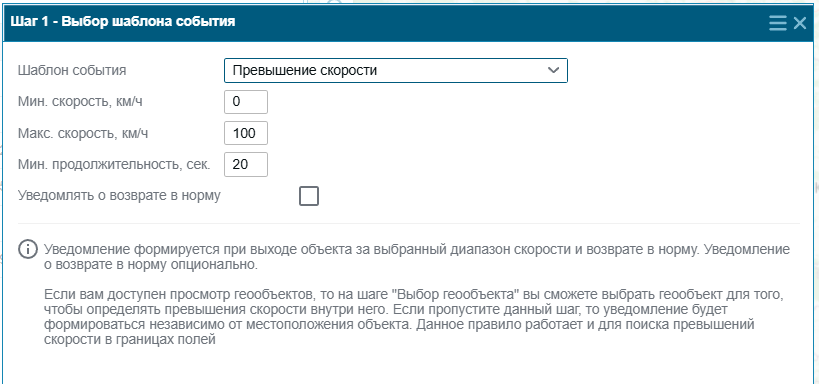The image size is (819, 384).
Task: Focus the Макс. скорость field showing 100
Action: tap(246, 133)
